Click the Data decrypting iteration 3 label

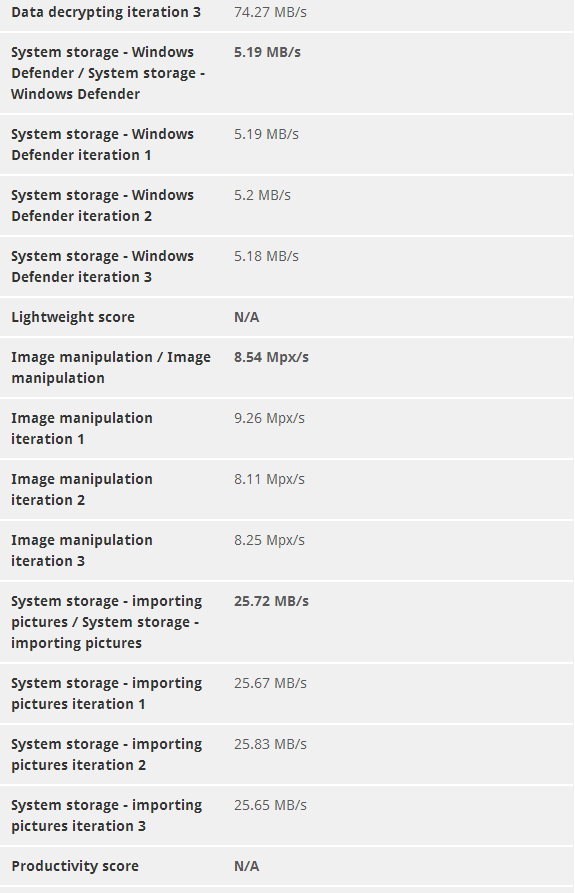coord(106,12)
